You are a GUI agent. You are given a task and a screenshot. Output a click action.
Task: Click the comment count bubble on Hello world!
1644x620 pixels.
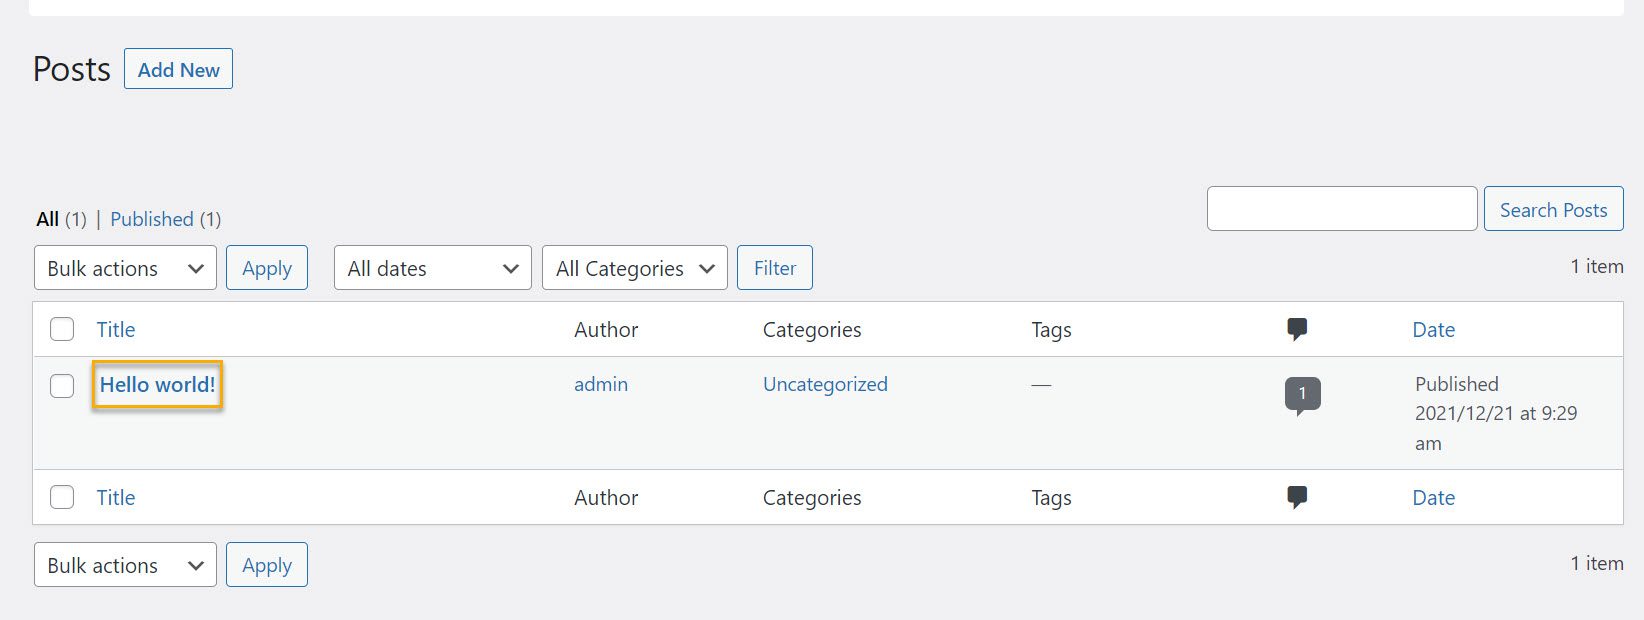click(1301, 393)
